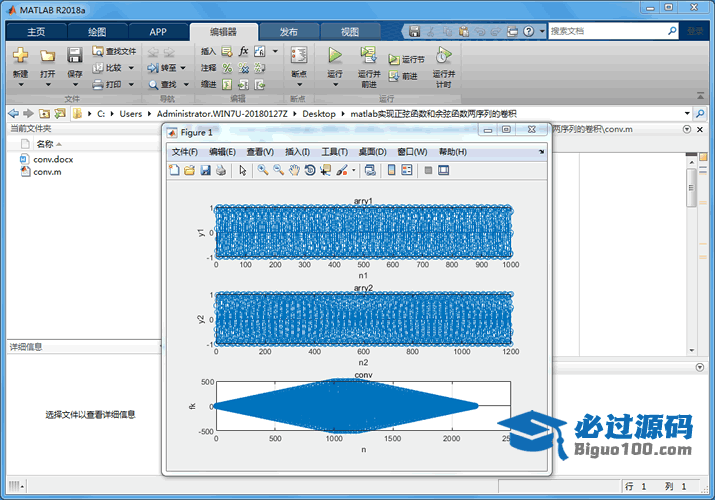This screenshot has height=500, width=715.
Task: Select the Pan hand tool in Figure 1
Action: [x=295, y=170]
